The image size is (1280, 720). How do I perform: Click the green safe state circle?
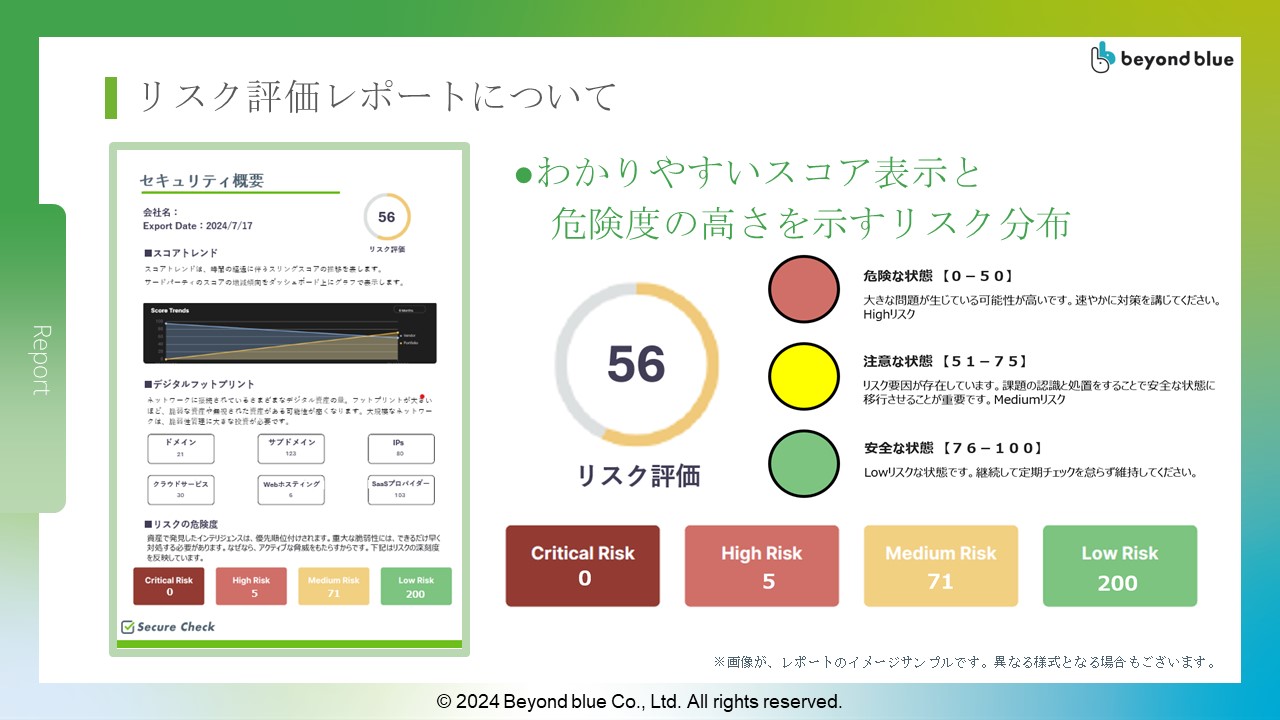click(x=804, y=463)
